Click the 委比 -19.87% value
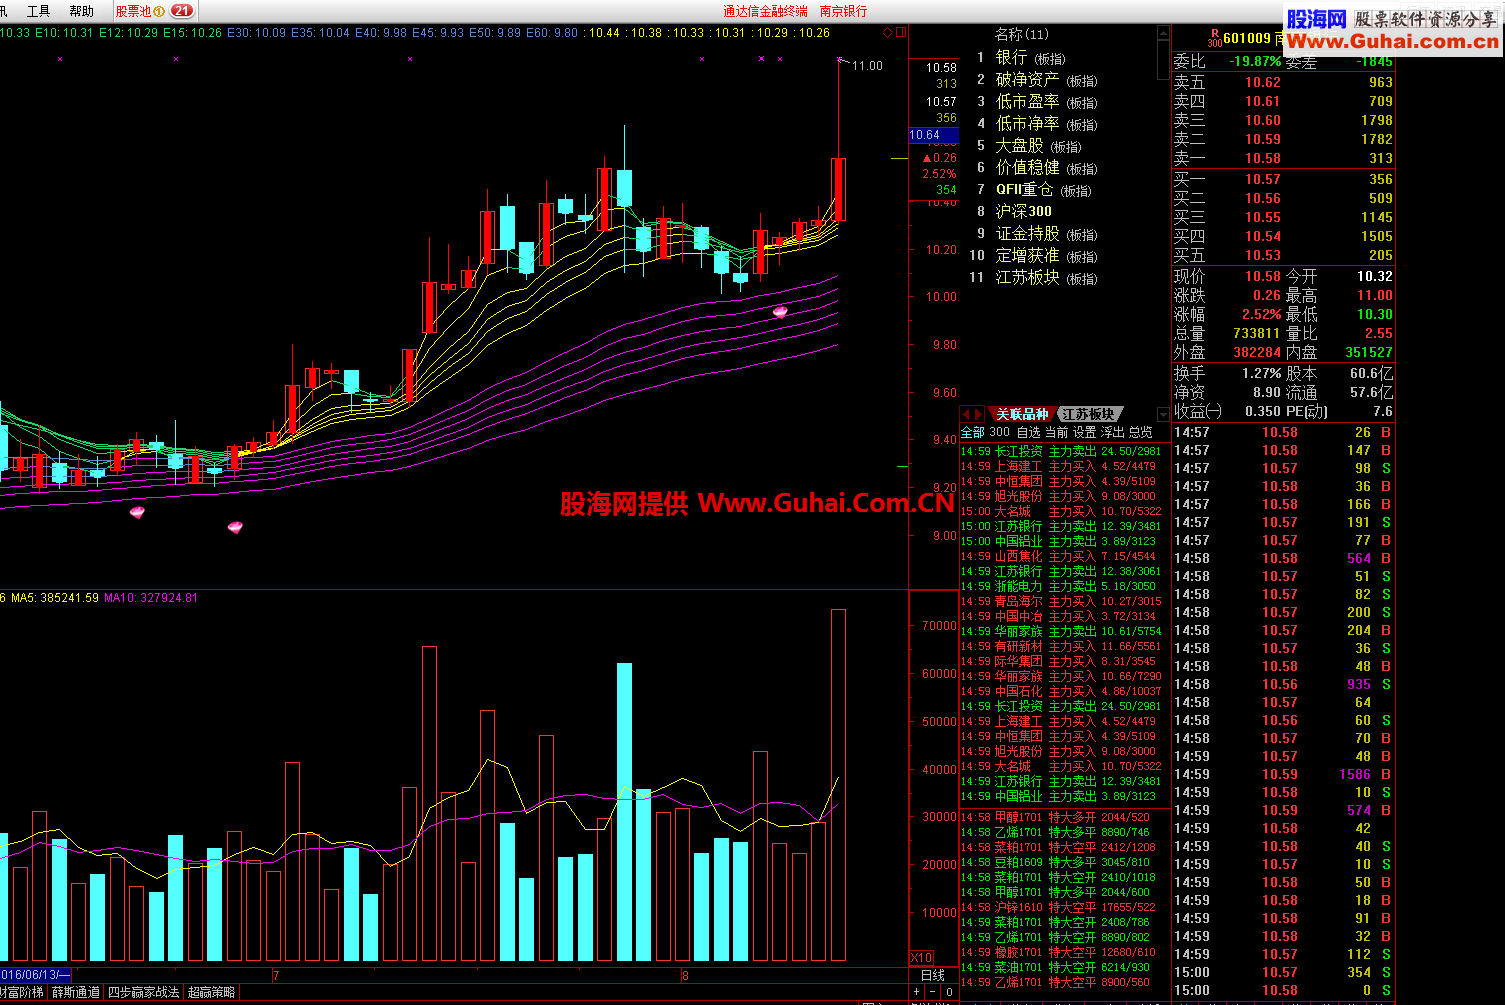1505x1005 pixels. (1255, 61)
